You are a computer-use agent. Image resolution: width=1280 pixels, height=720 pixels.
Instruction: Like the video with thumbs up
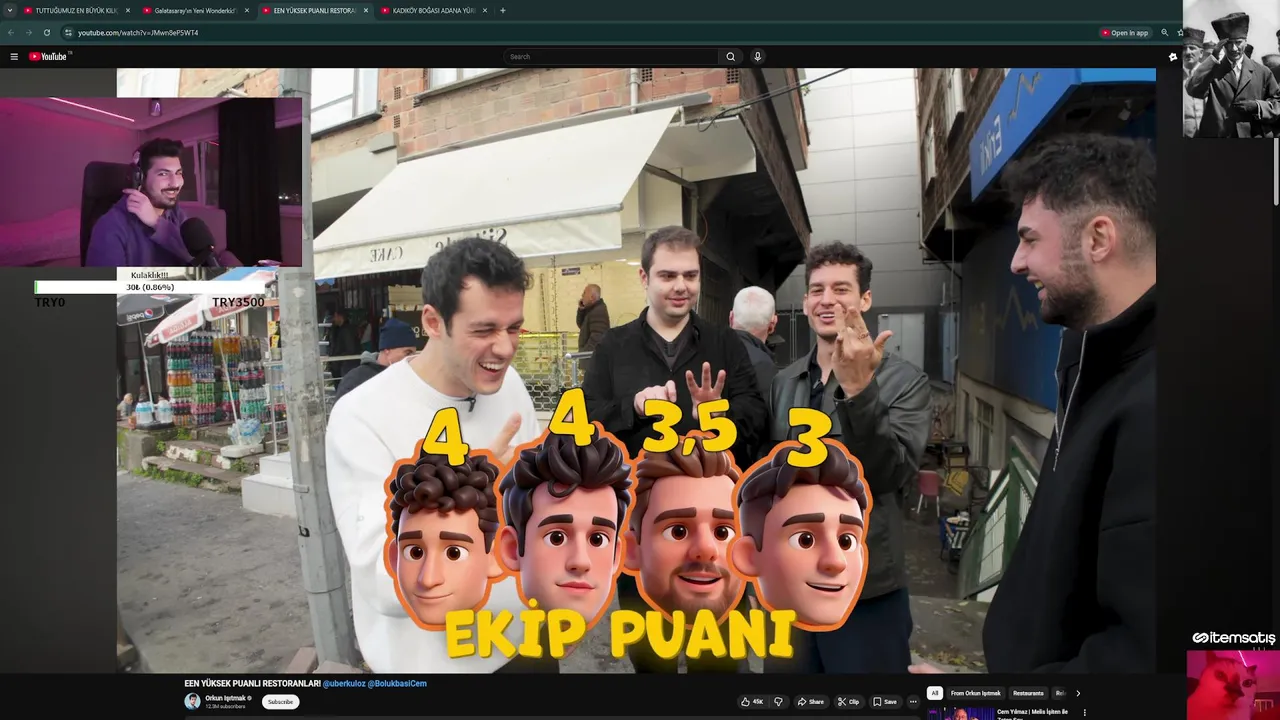751,701
